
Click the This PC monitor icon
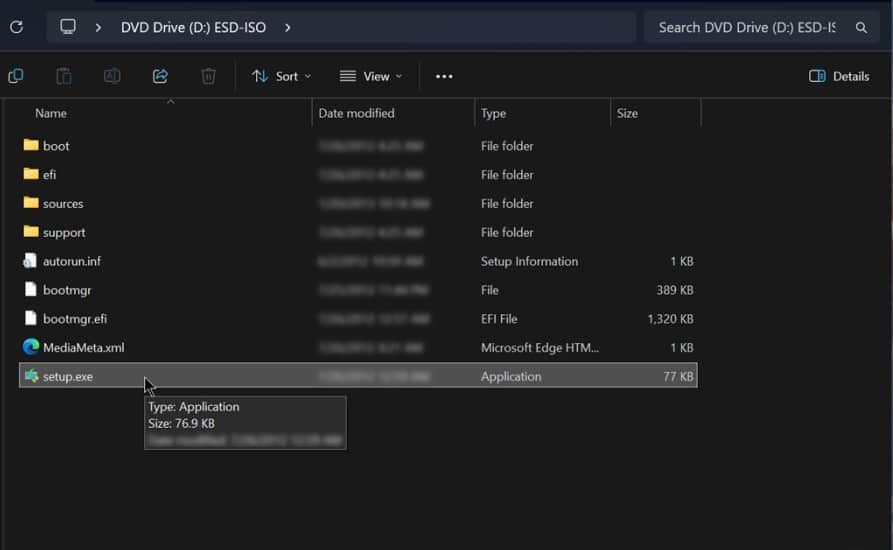[68, 27]
